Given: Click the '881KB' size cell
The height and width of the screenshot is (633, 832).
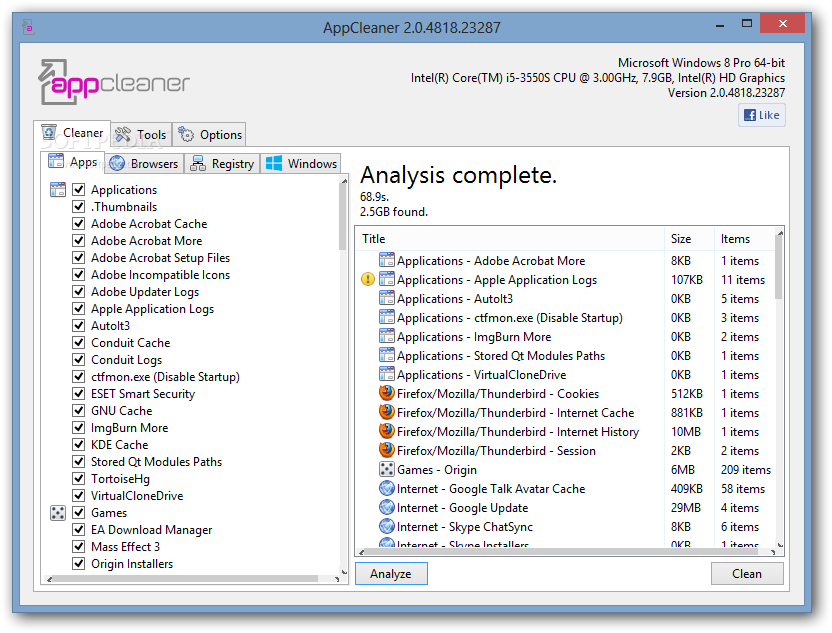Looking at the screenshot, I should tap(687, 413).
